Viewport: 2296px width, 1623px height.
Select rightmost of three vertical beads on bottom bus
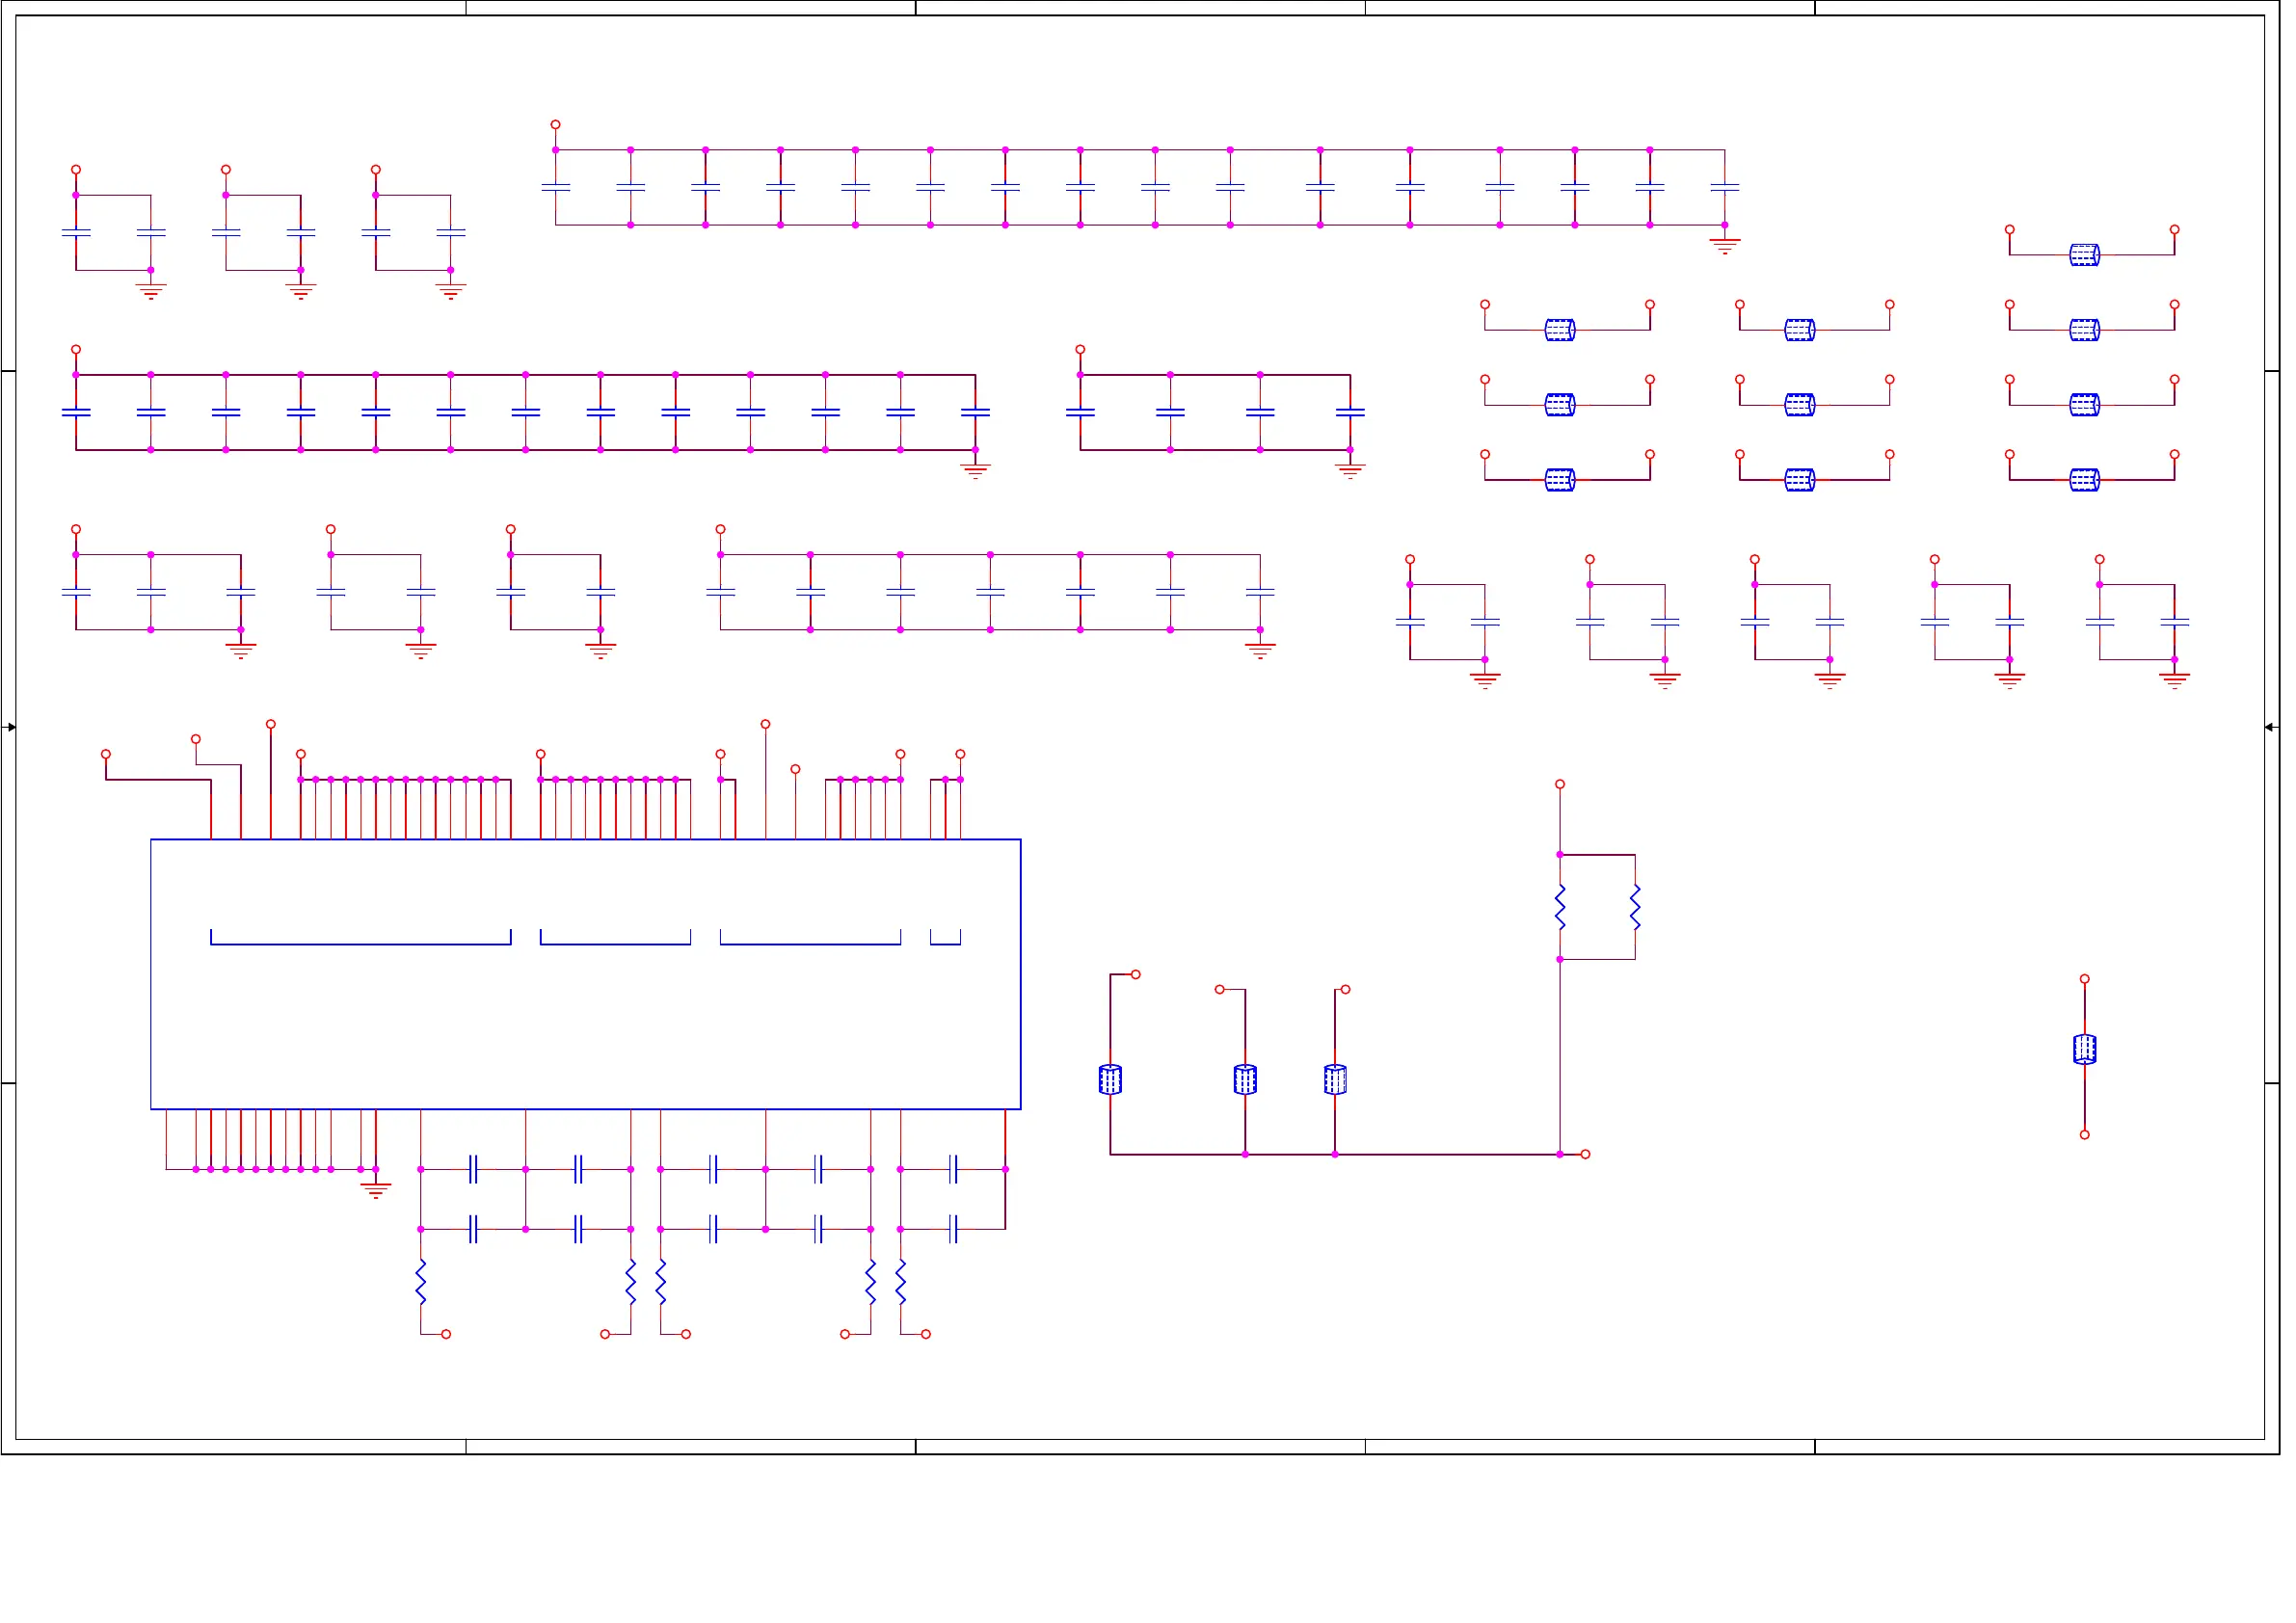pyautogui.click(x=1335, y=1079)
